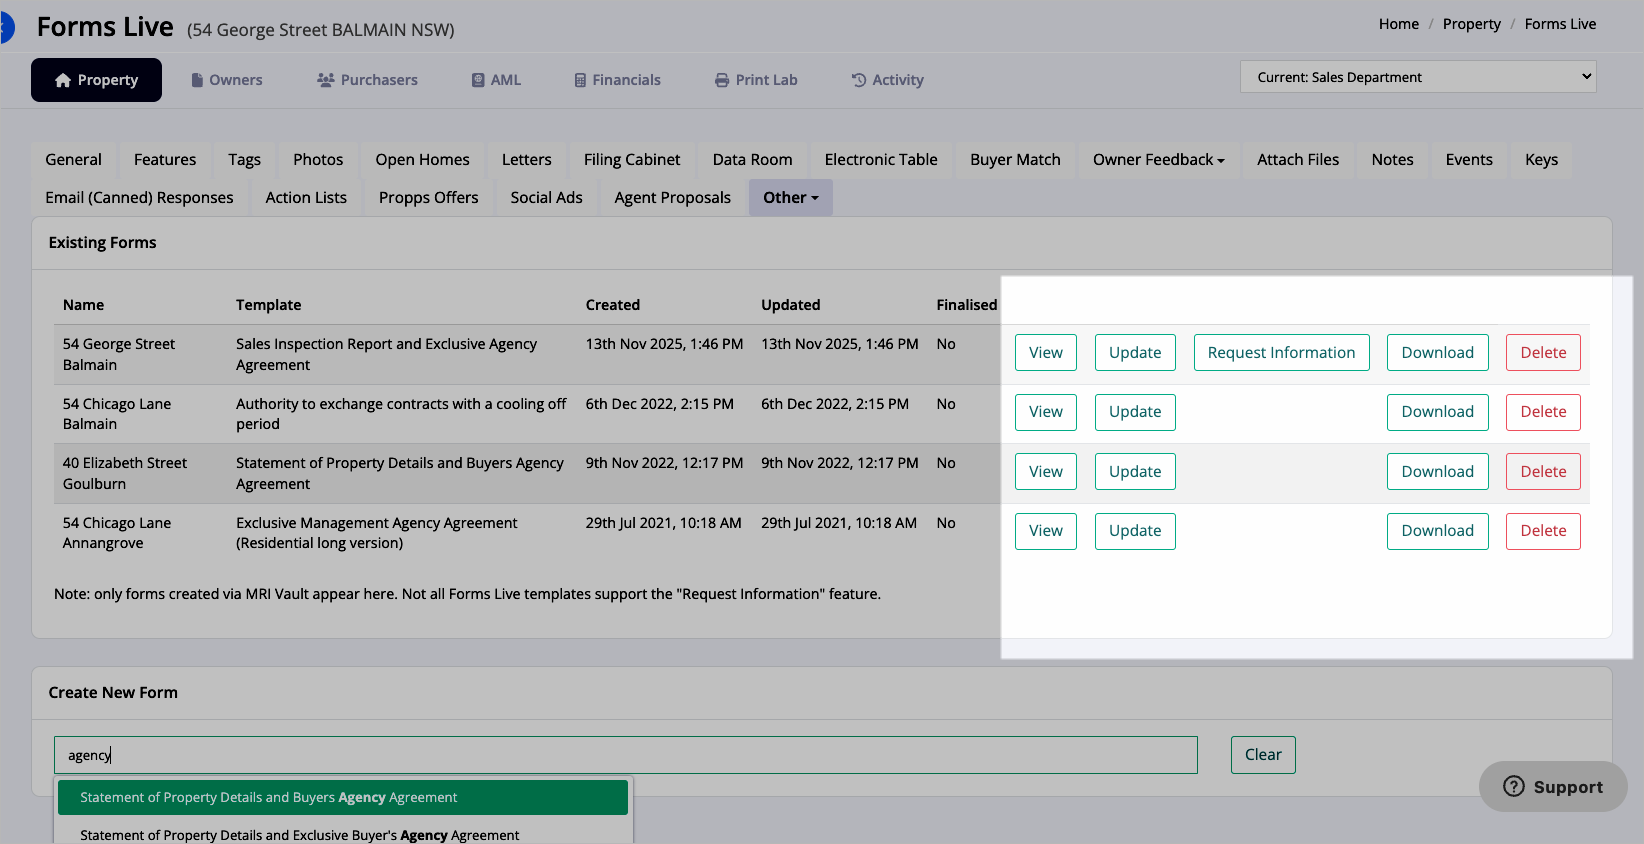Viewport: 1644px width, 844px height.
Task: Click the Request Information button
Action: [x=1281, y=353]
